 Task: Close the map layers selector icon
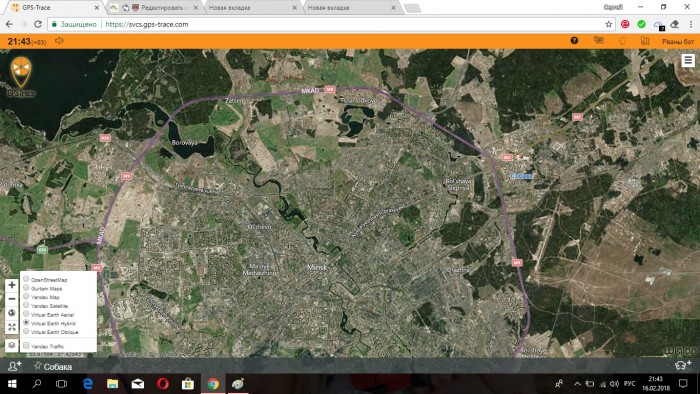click(12, 345)
